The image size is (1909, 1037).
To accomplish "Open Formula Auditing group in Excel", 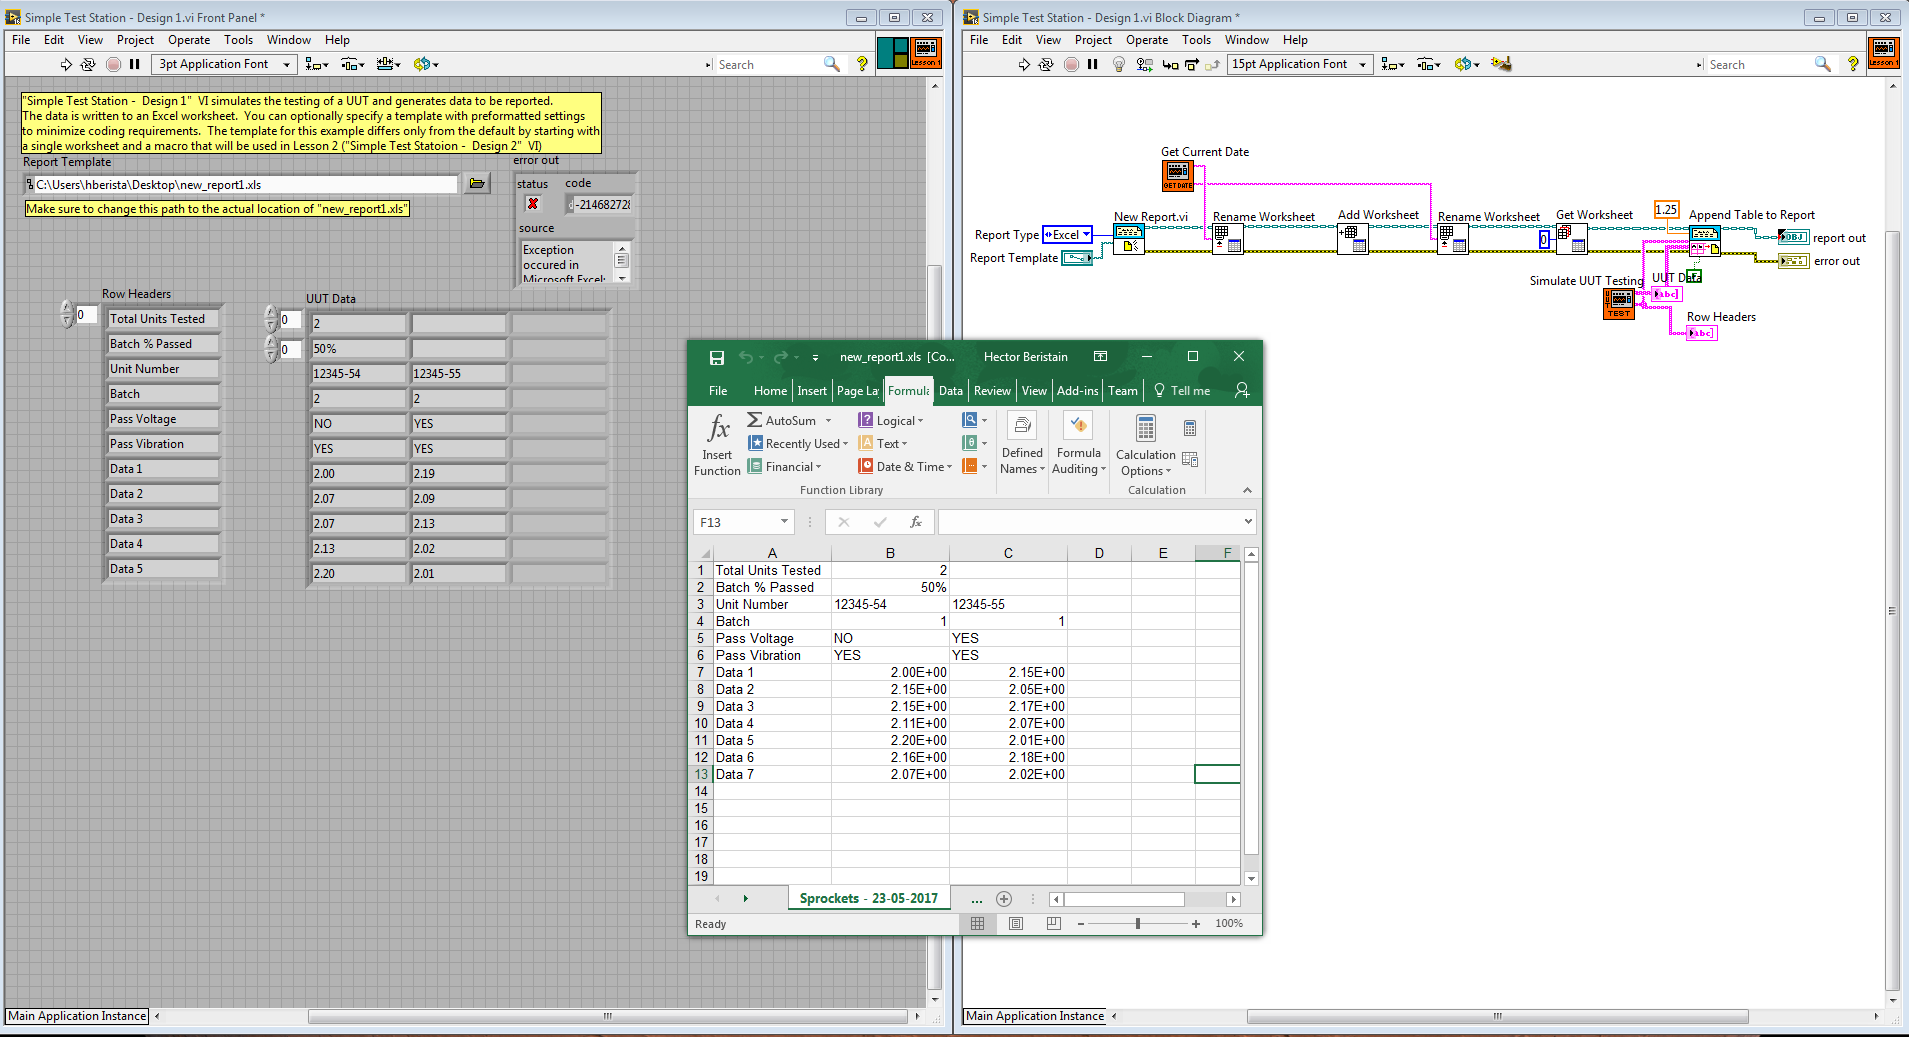I will 1079,444.
